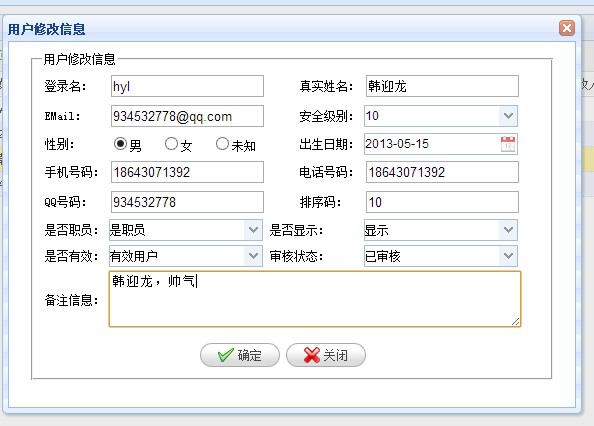Click the 性别 label
This screenshot has width=594, height=426.
tap(59, 144)
